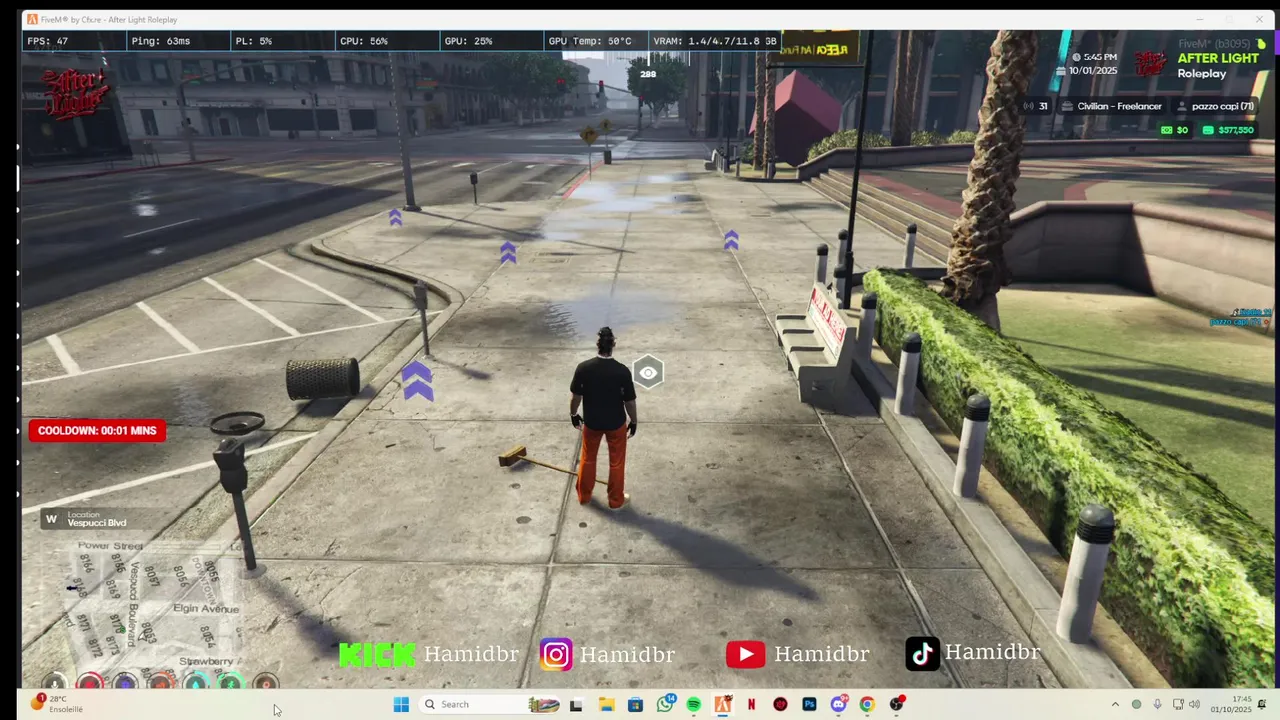Click the Vespucci Blvd location label

coord(97,523)
